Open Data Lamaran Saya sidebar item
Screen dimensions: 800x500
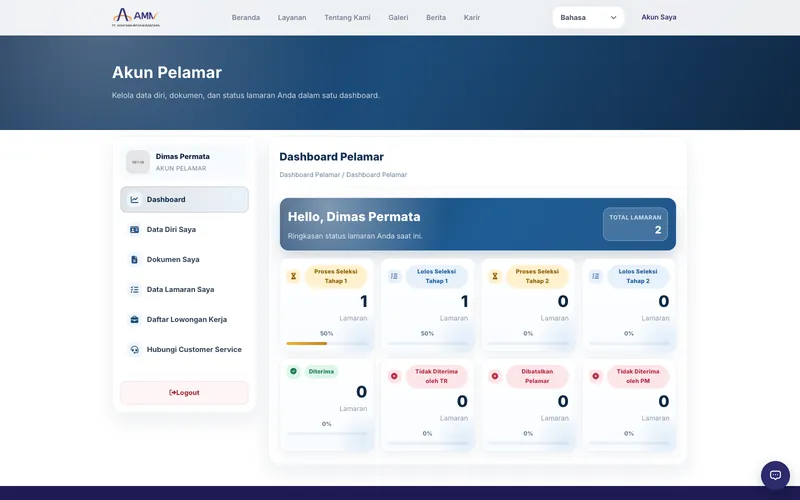point(184,289)
